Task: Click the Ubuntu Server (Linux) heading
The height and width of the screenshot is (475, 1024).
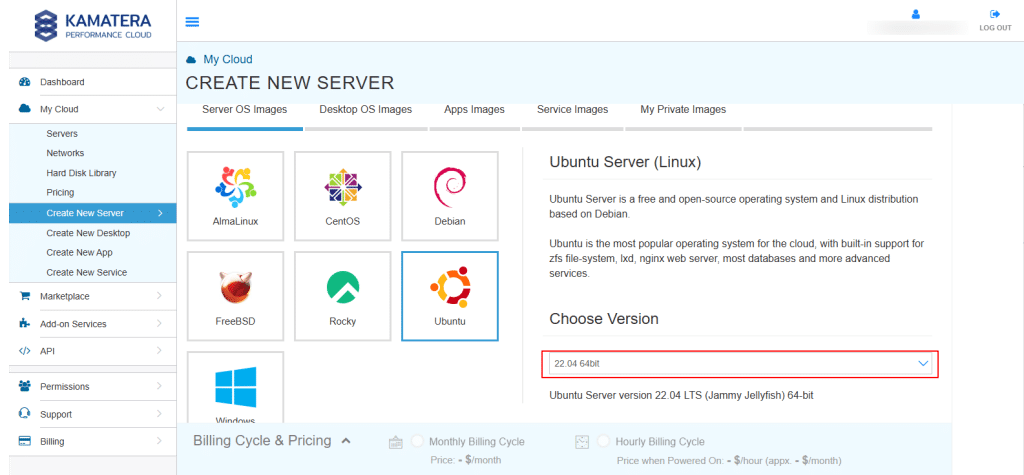Action: pos(625,162)
